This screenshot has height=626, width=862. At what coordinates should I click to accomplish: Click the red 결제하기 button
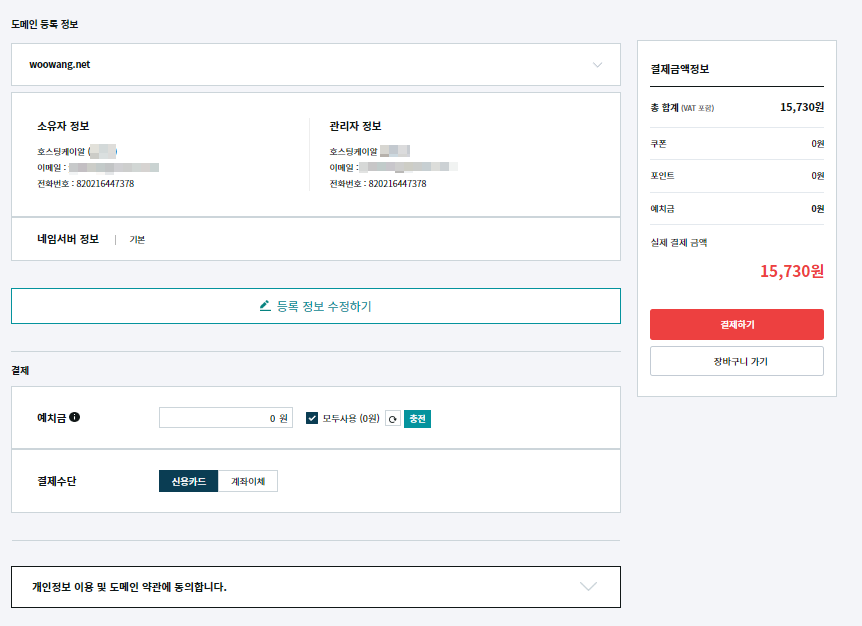point(736,325)
